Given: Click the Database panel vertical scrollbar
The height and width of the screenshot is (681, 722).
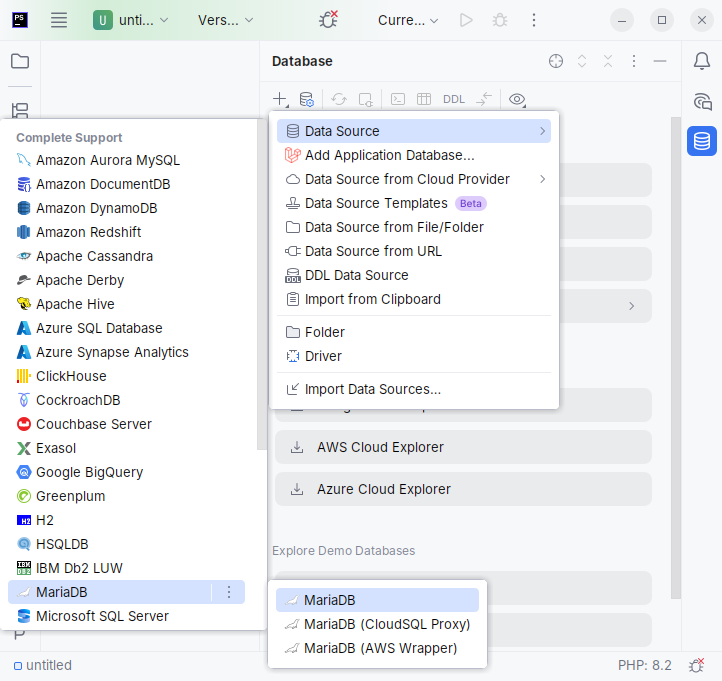Looking at the screenshot, I should coord(675,357).
